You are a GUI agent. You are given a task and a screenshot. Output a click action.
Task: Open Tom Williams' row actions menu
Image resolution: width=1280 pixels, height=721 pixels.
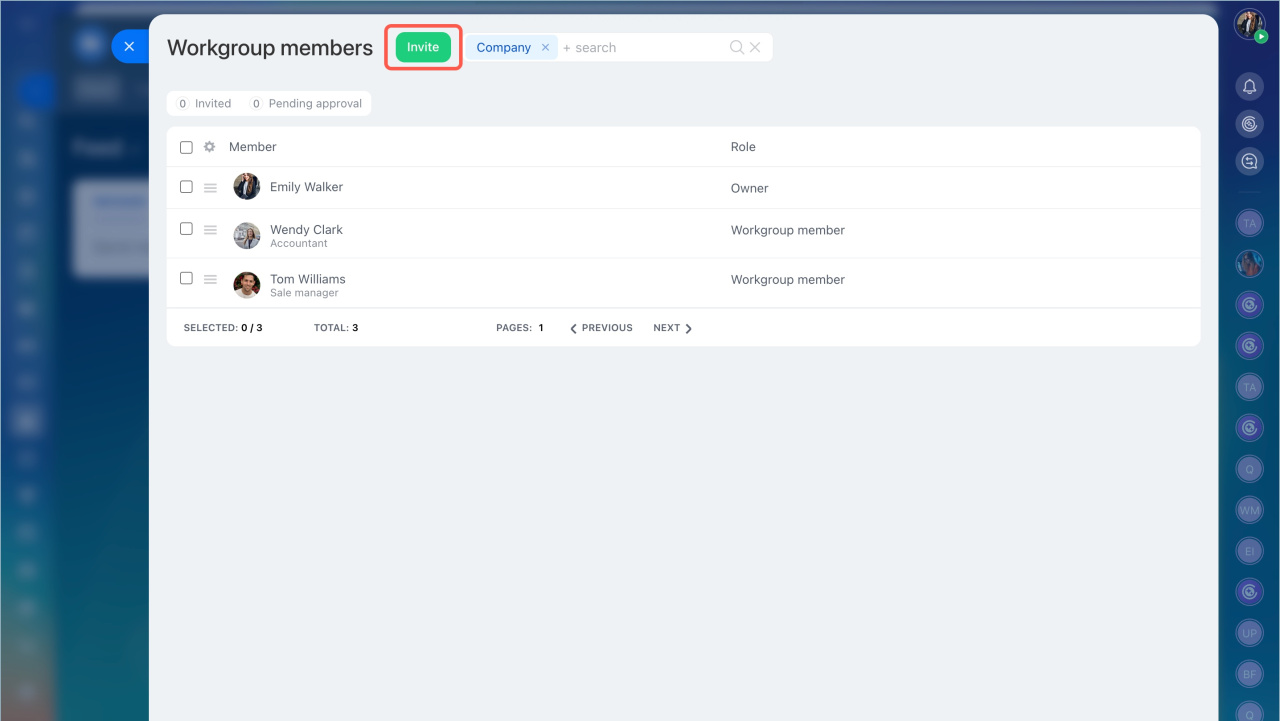210,280
